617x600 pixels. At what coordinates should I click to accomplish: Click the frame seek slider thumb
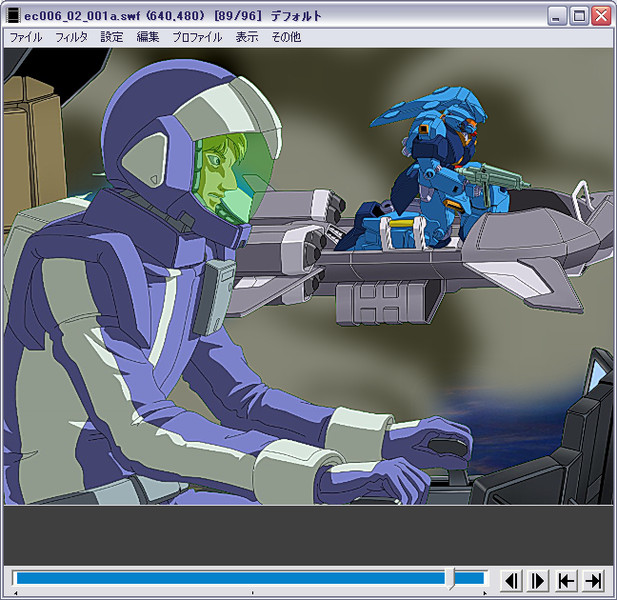pyautogui.click(x=451, y=578)
